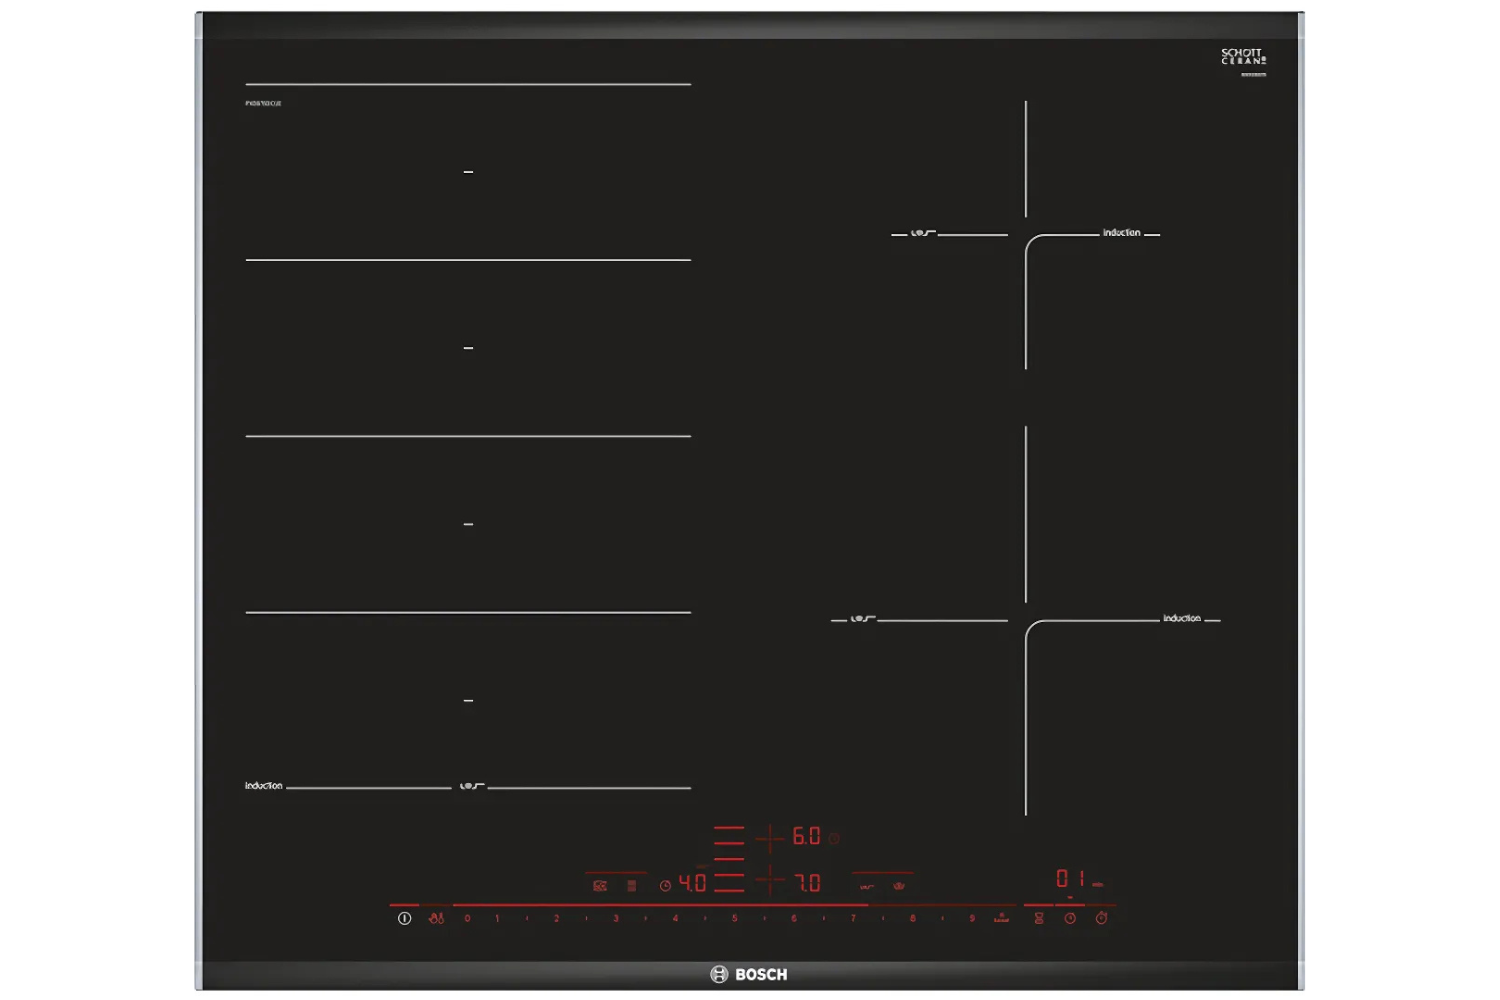Enable the frying sensor pan icon

point(867,886)
